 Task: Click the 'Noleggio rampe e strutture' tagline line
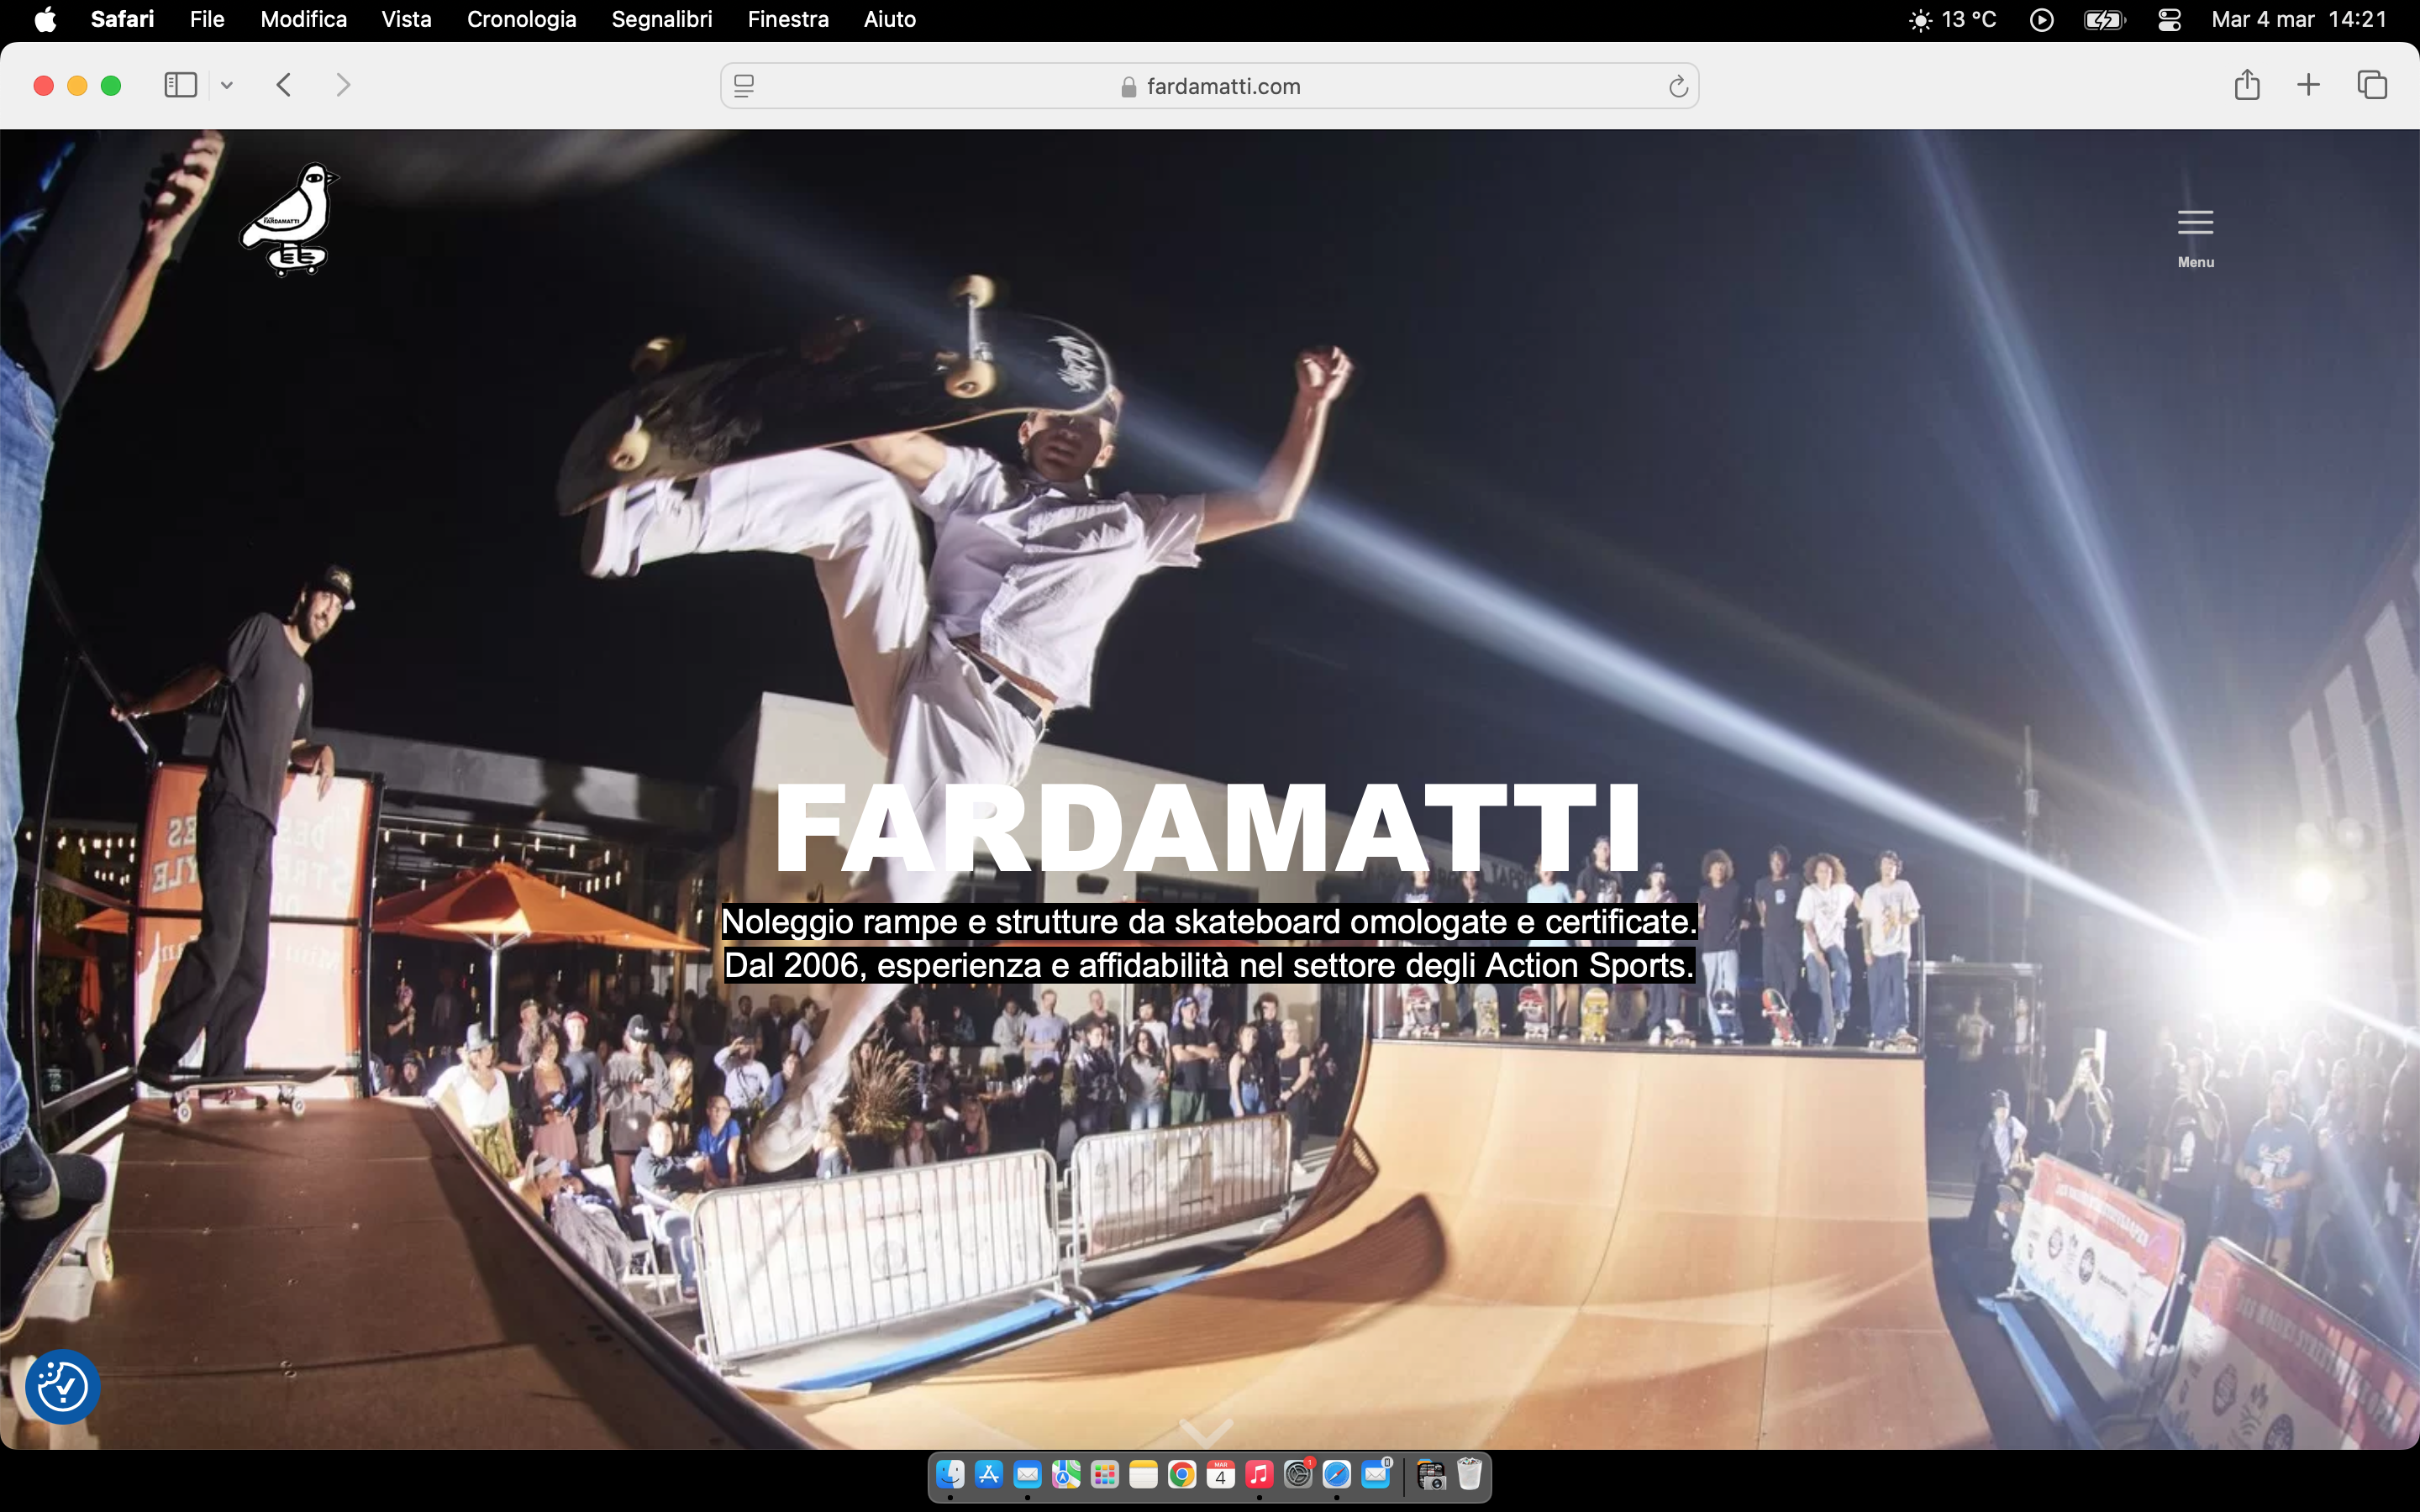(x=1209, y=921)
